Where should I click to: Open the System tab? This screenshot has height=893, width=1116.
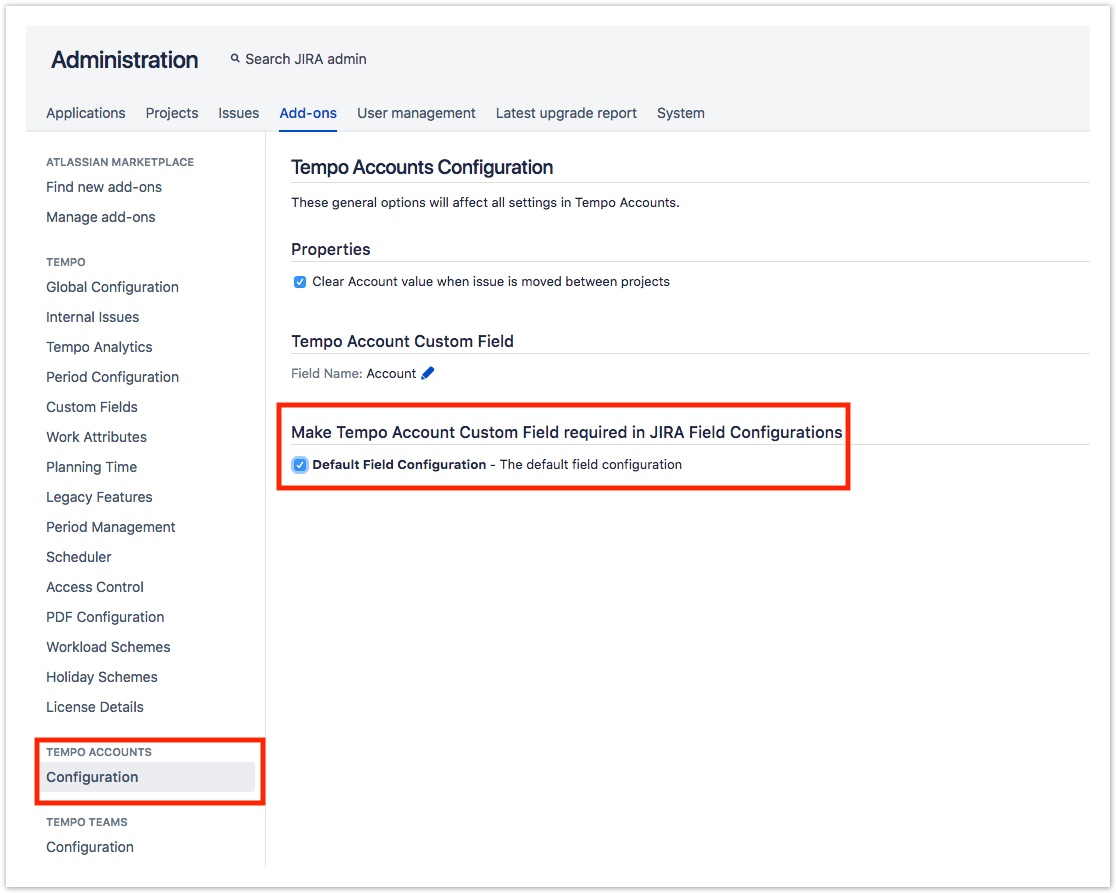coord(681,113)
